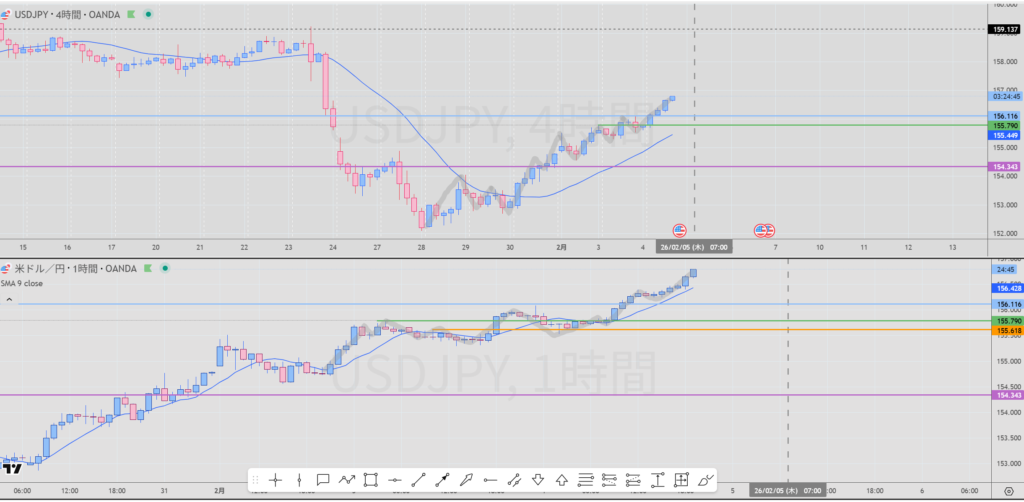
Task: Select the arrow line drawing tool
Action: 443,480
